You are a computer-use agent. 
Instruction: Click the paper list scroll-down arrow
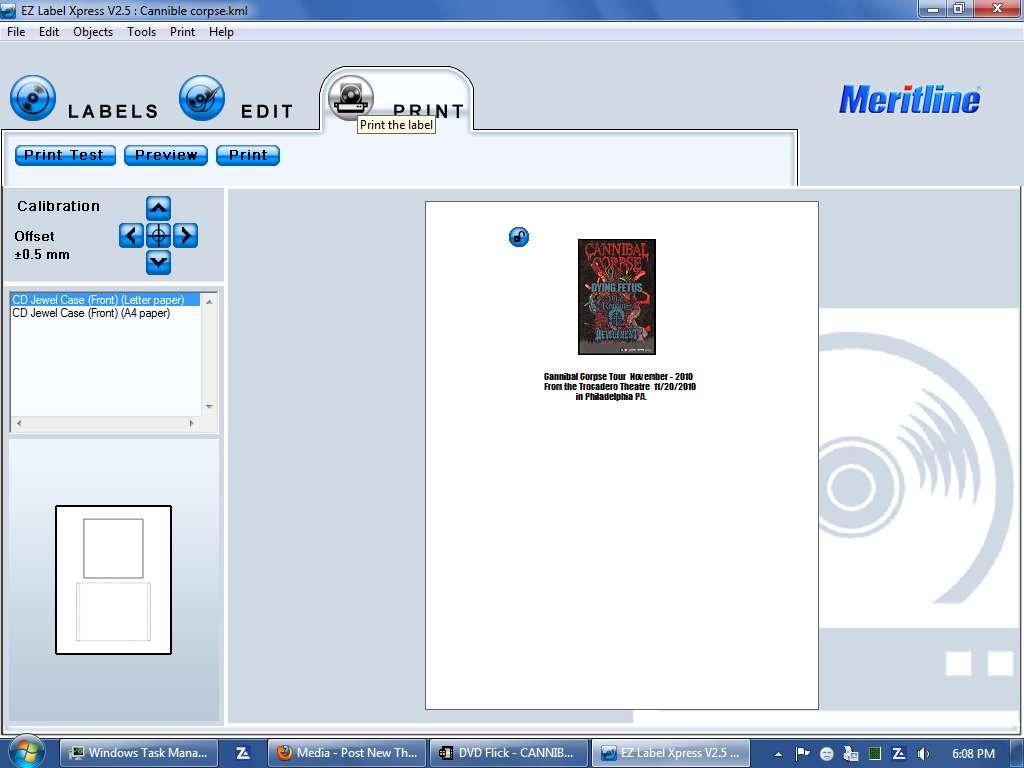210,407
